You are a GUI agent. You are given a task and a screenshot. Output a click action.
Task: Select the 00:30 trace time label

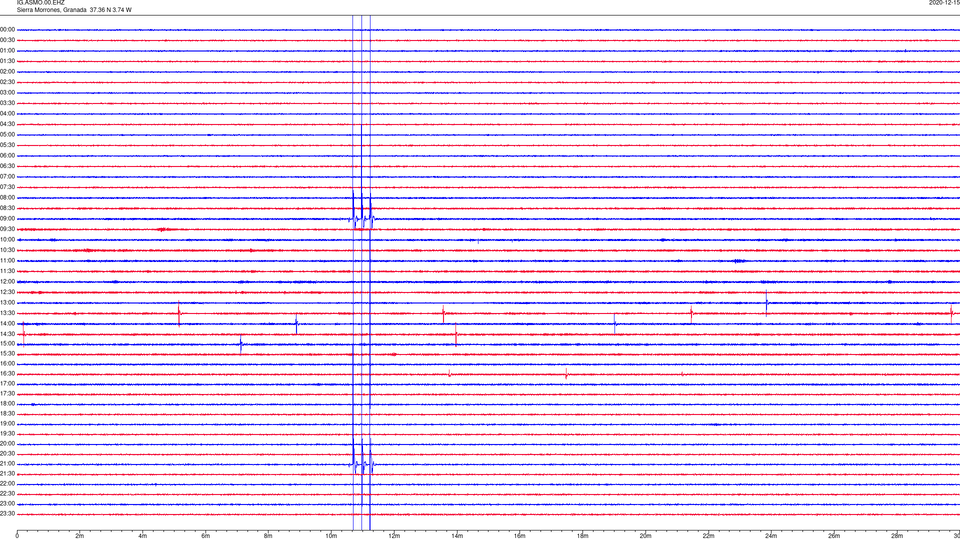click(7, 40)
